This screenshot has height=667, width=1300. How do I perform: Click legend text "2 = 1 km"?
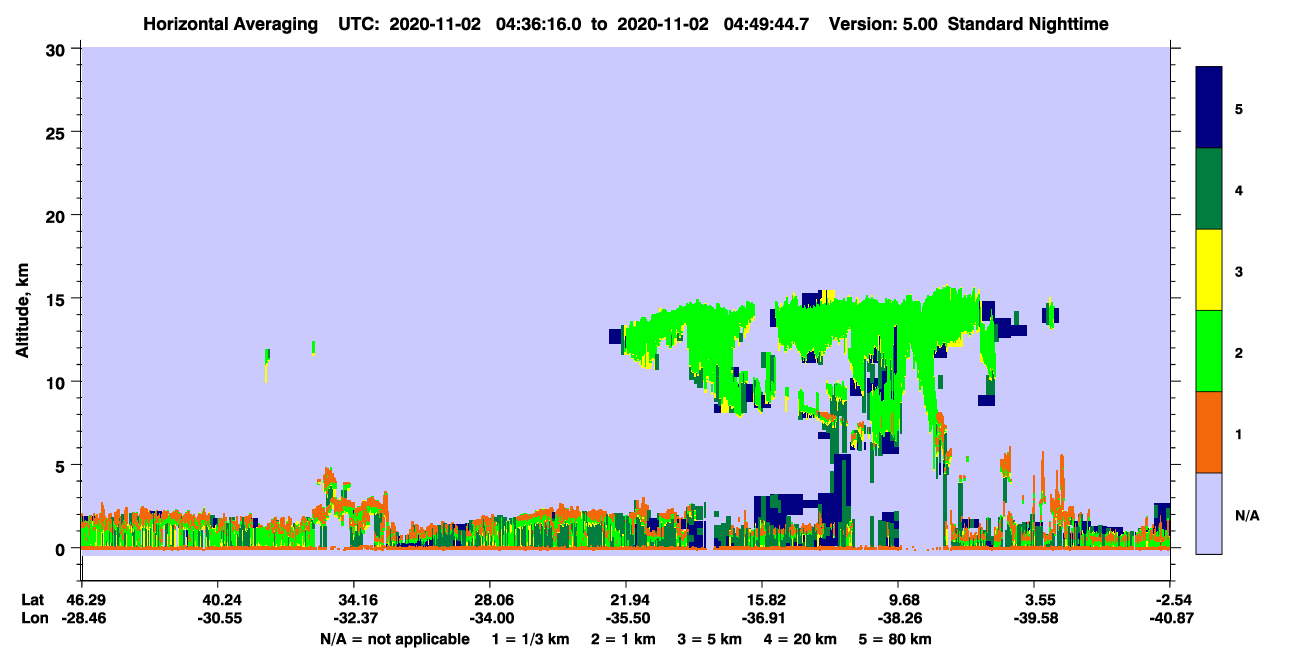[623, 639]
